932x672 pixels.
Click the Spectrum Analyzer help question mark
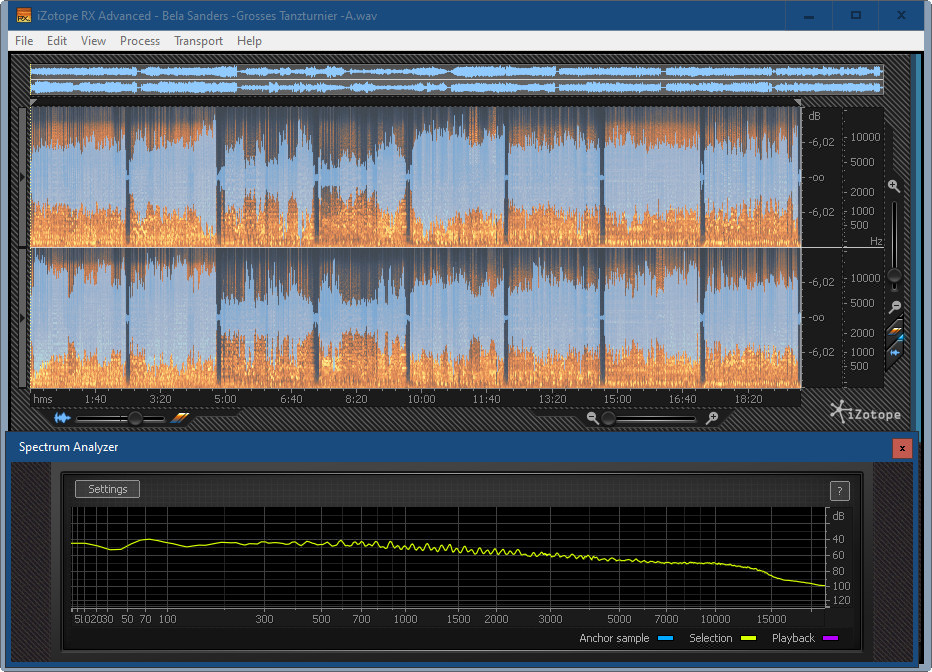[x=840, y=490]
